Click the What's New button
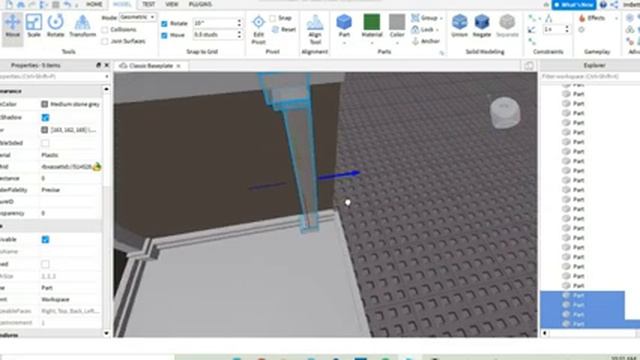 point(573,4)
